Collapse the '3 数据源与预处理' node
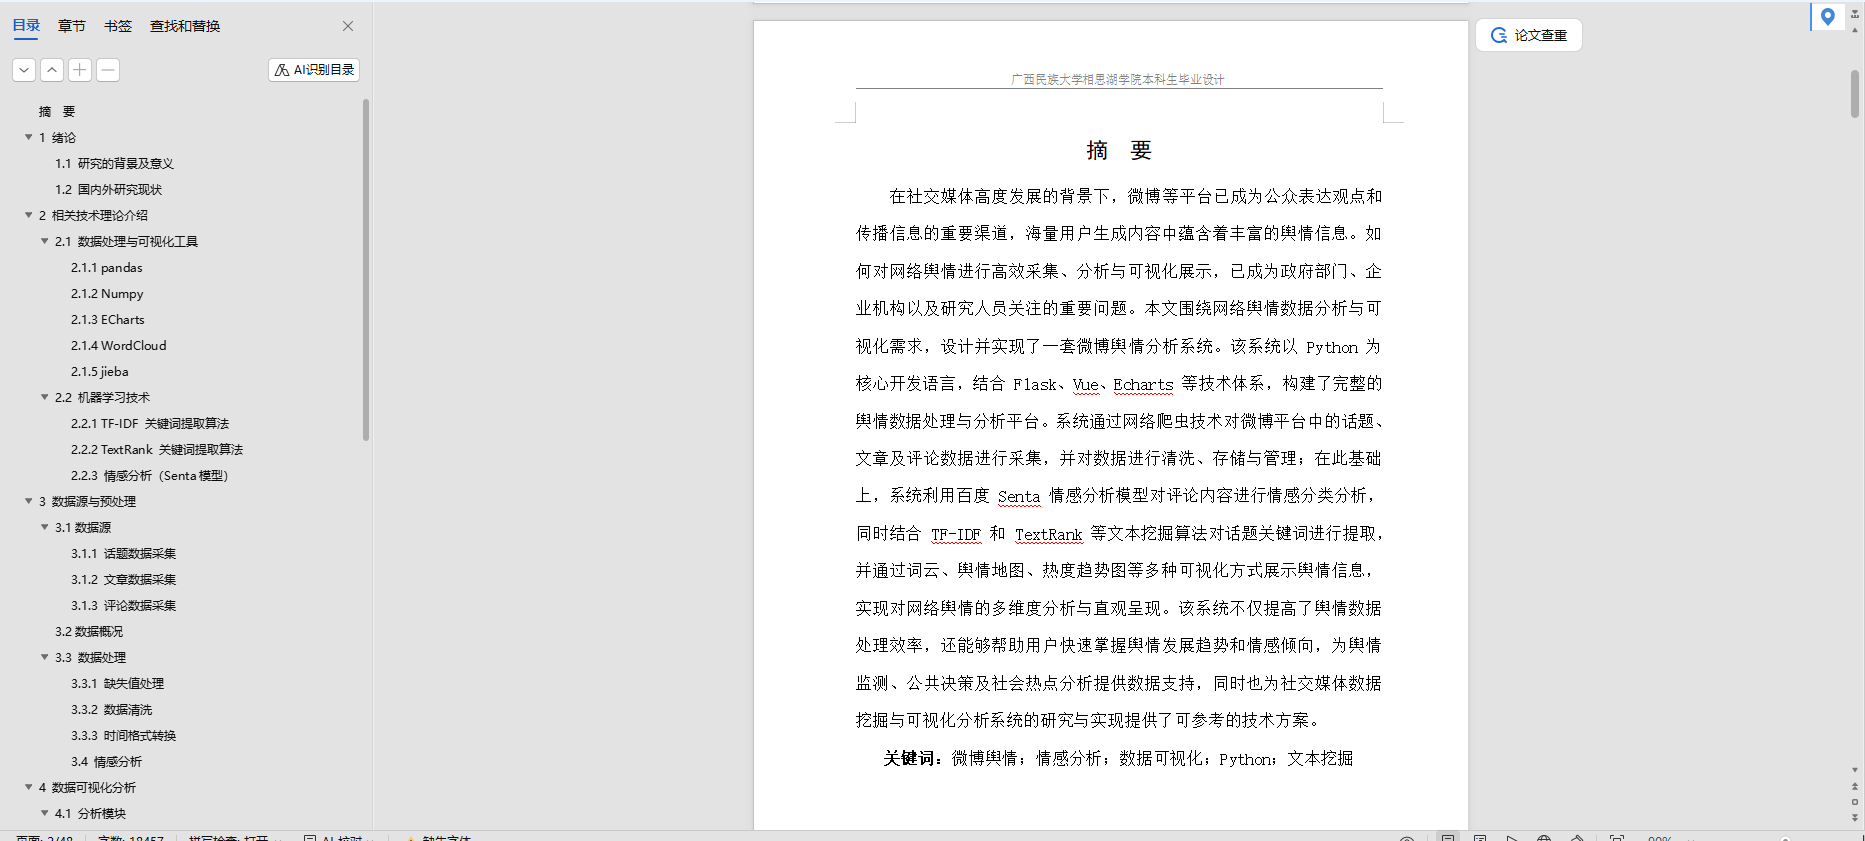1865x841 pixels. click(x=29, y=501)
